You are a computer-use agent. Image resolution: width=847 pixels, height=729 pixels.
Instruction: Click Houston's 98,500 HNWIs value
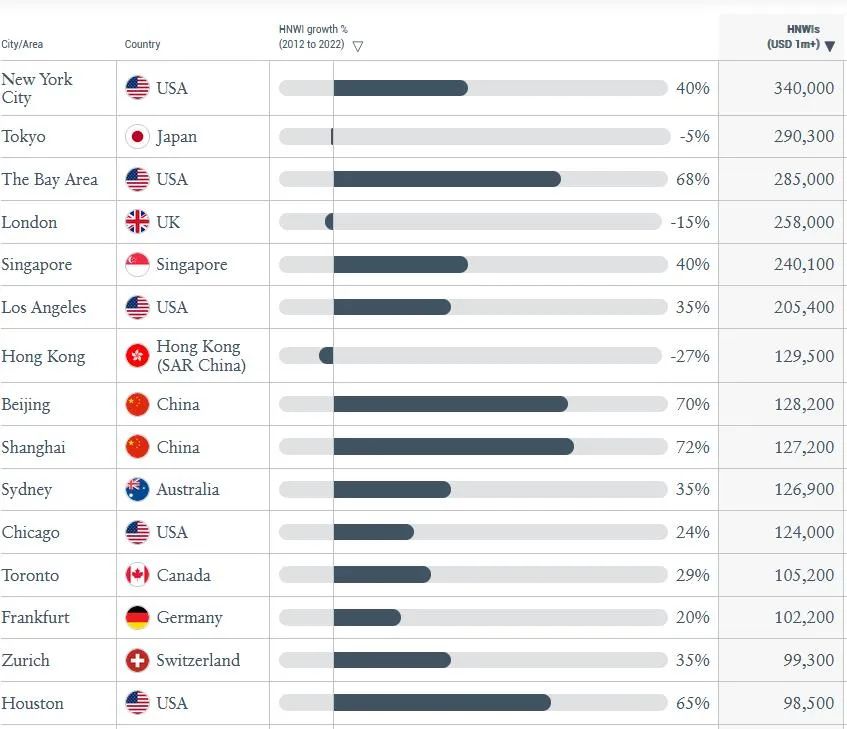[x=809, y=703]
